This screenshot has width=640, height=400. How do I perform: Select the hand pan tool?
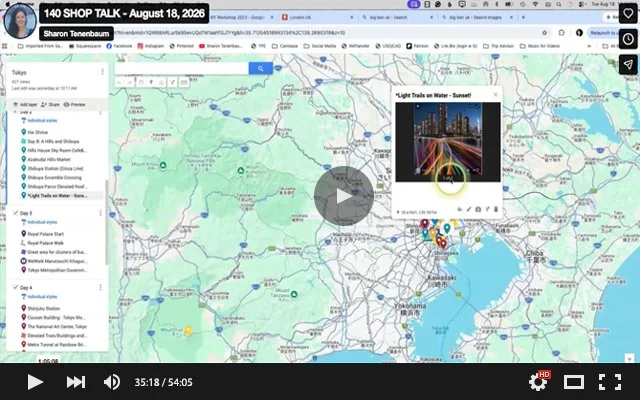tap(141, 82)
